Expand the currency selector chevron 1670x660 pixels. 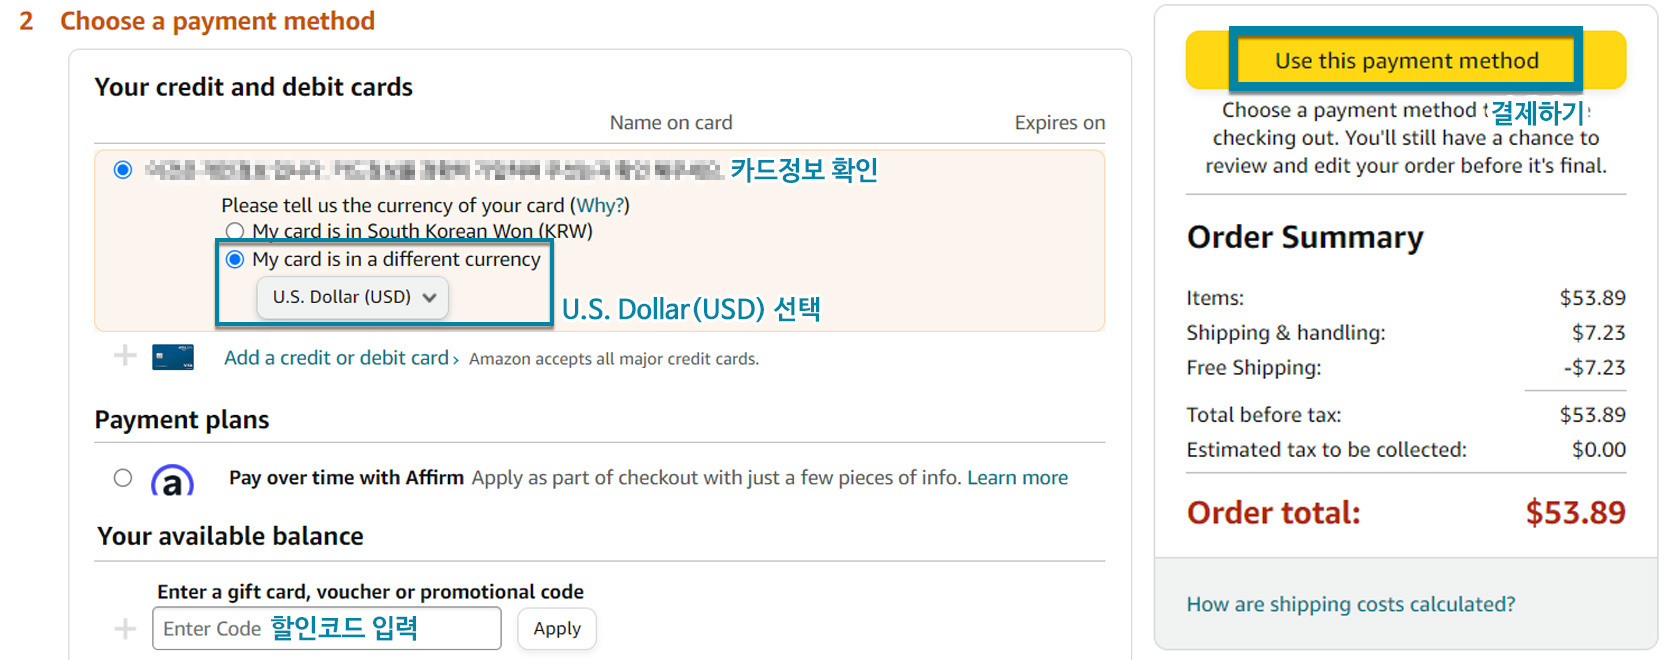coord(430,297)
